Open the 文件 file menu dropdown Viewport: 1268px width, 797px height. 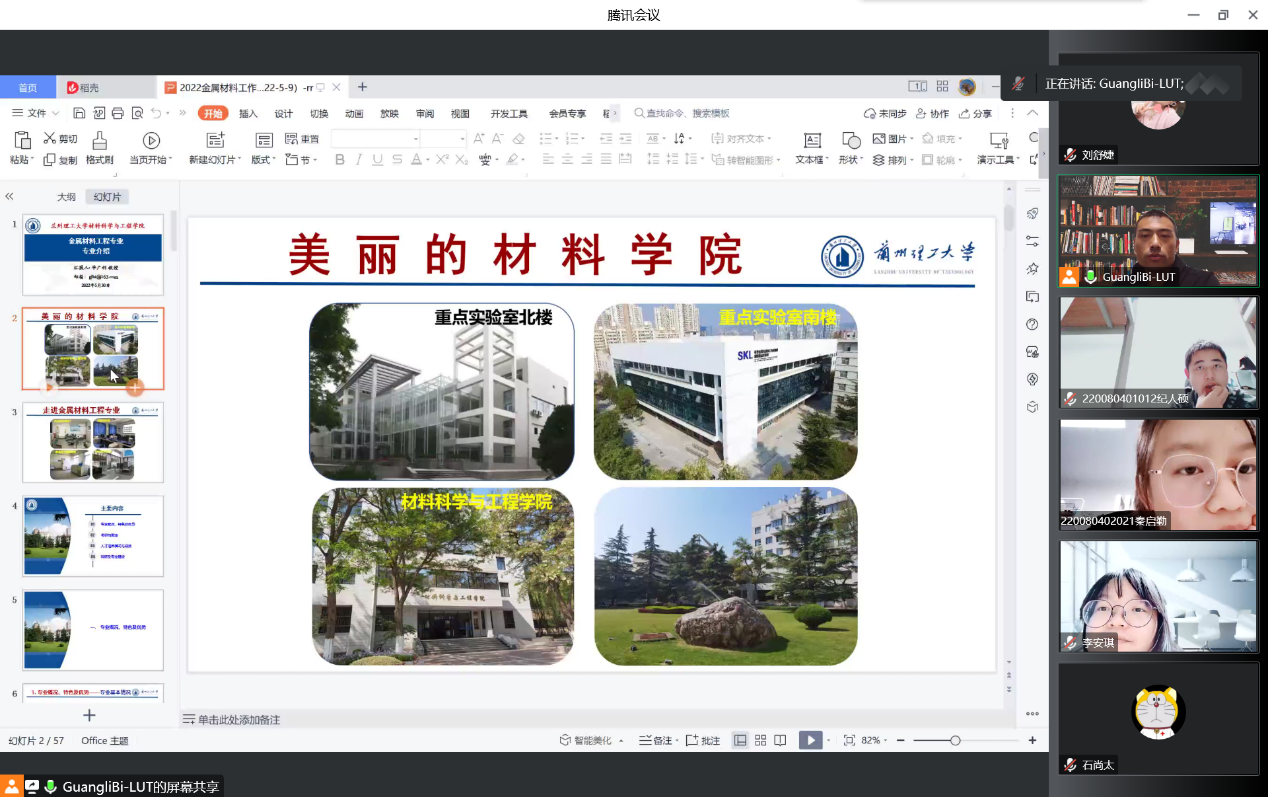(x=34, y=113)
